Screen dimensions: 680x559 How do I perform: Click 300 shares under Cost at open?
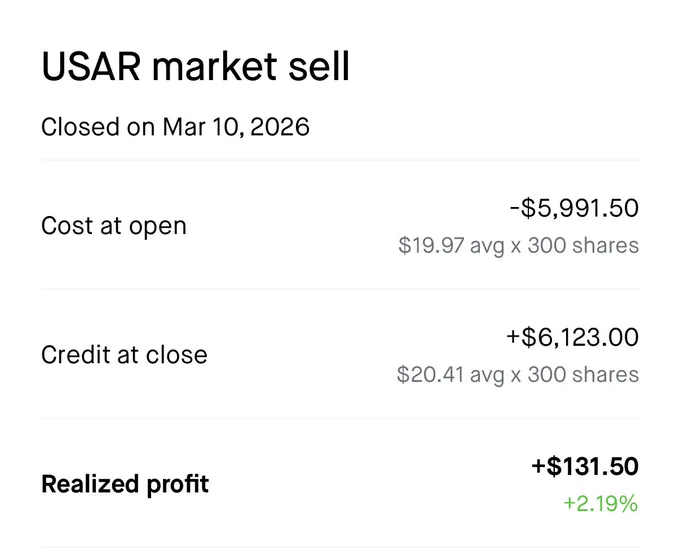coord(583,245)
